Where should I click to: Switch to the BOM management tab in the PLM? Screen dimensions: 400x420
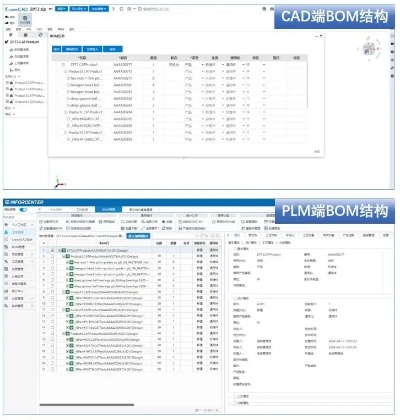point(108,209)
